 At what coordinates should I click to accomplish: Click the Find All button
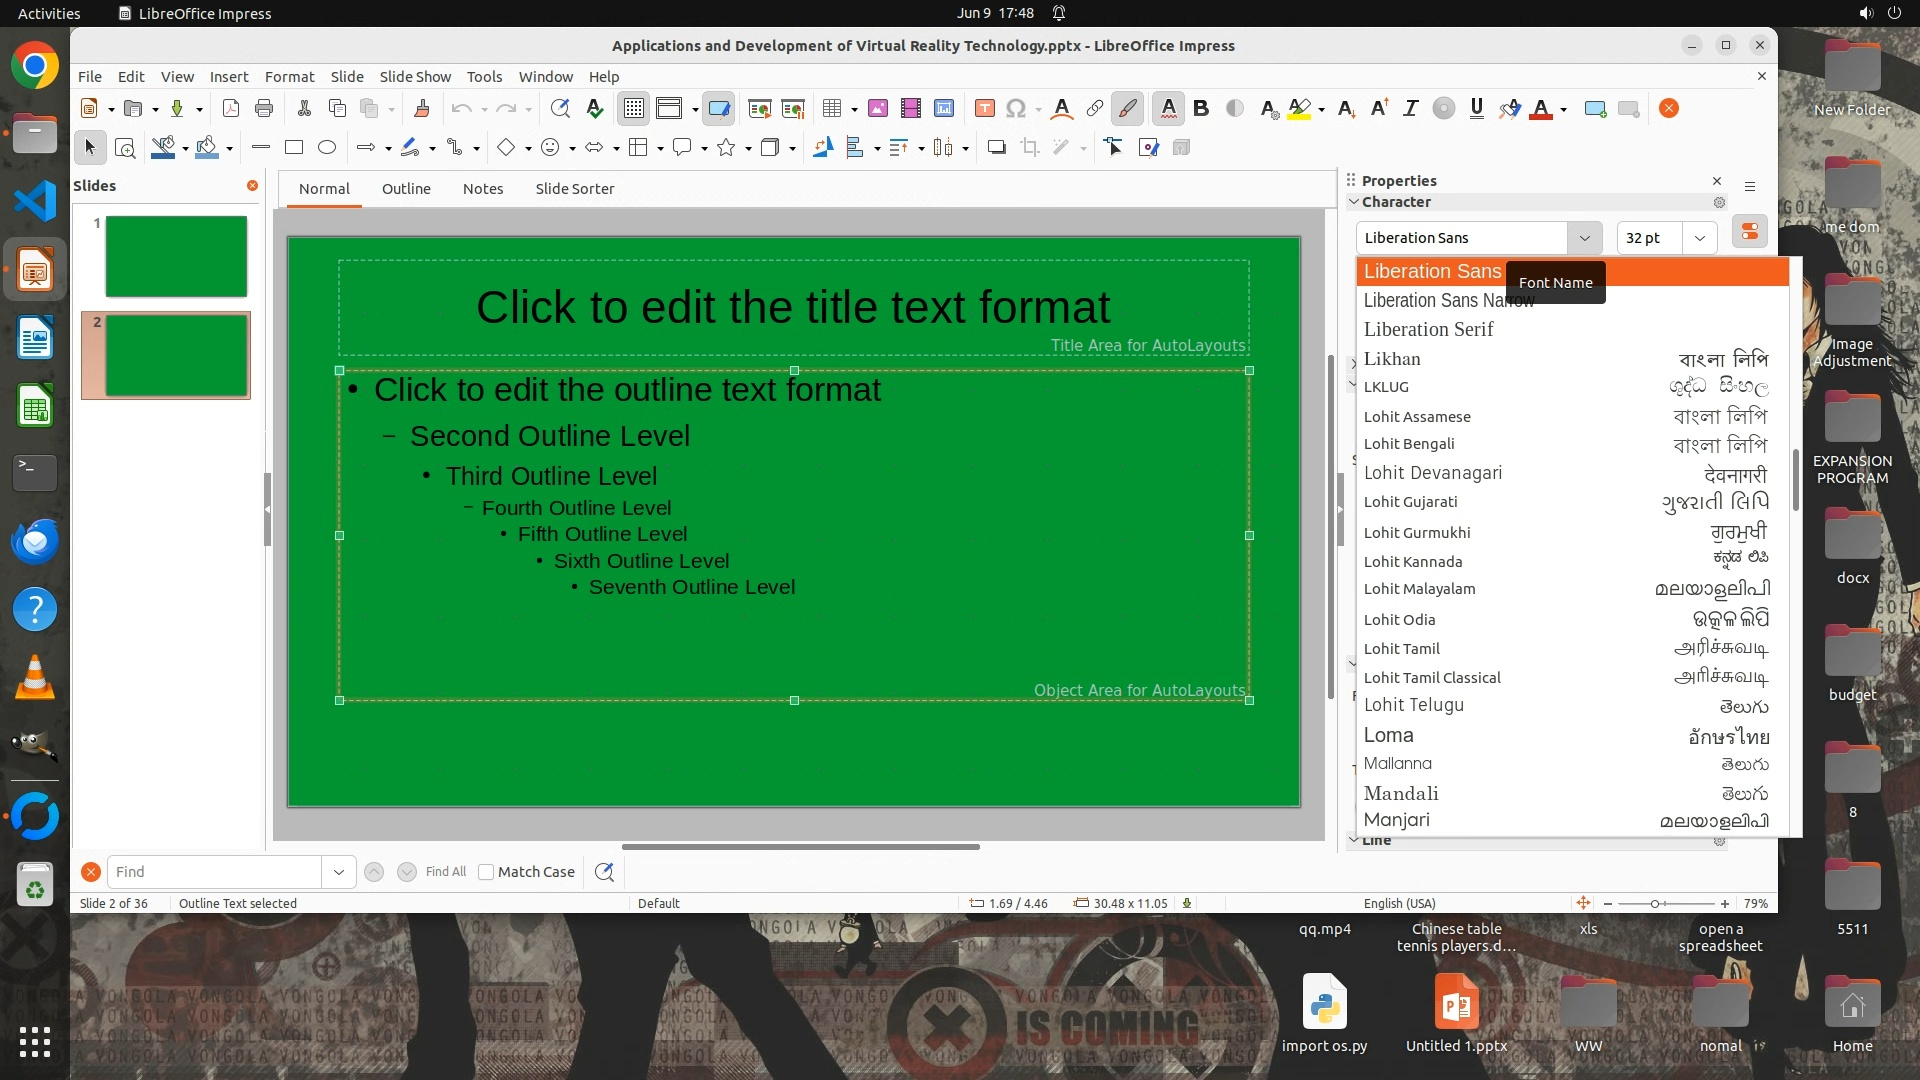(445, 872)
